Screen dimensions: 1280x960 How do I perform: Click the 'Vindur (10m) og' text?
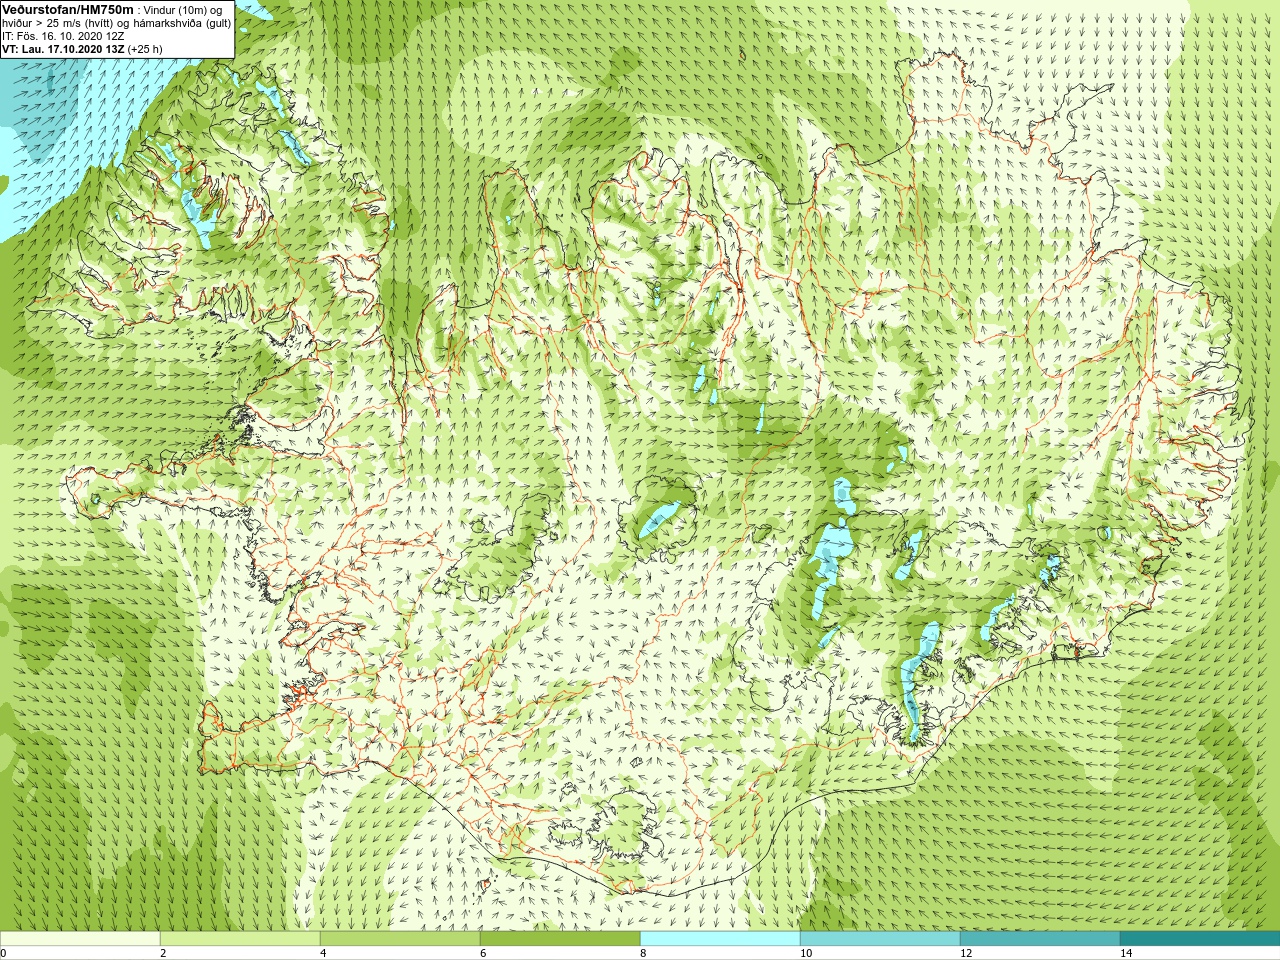(184, 10)
